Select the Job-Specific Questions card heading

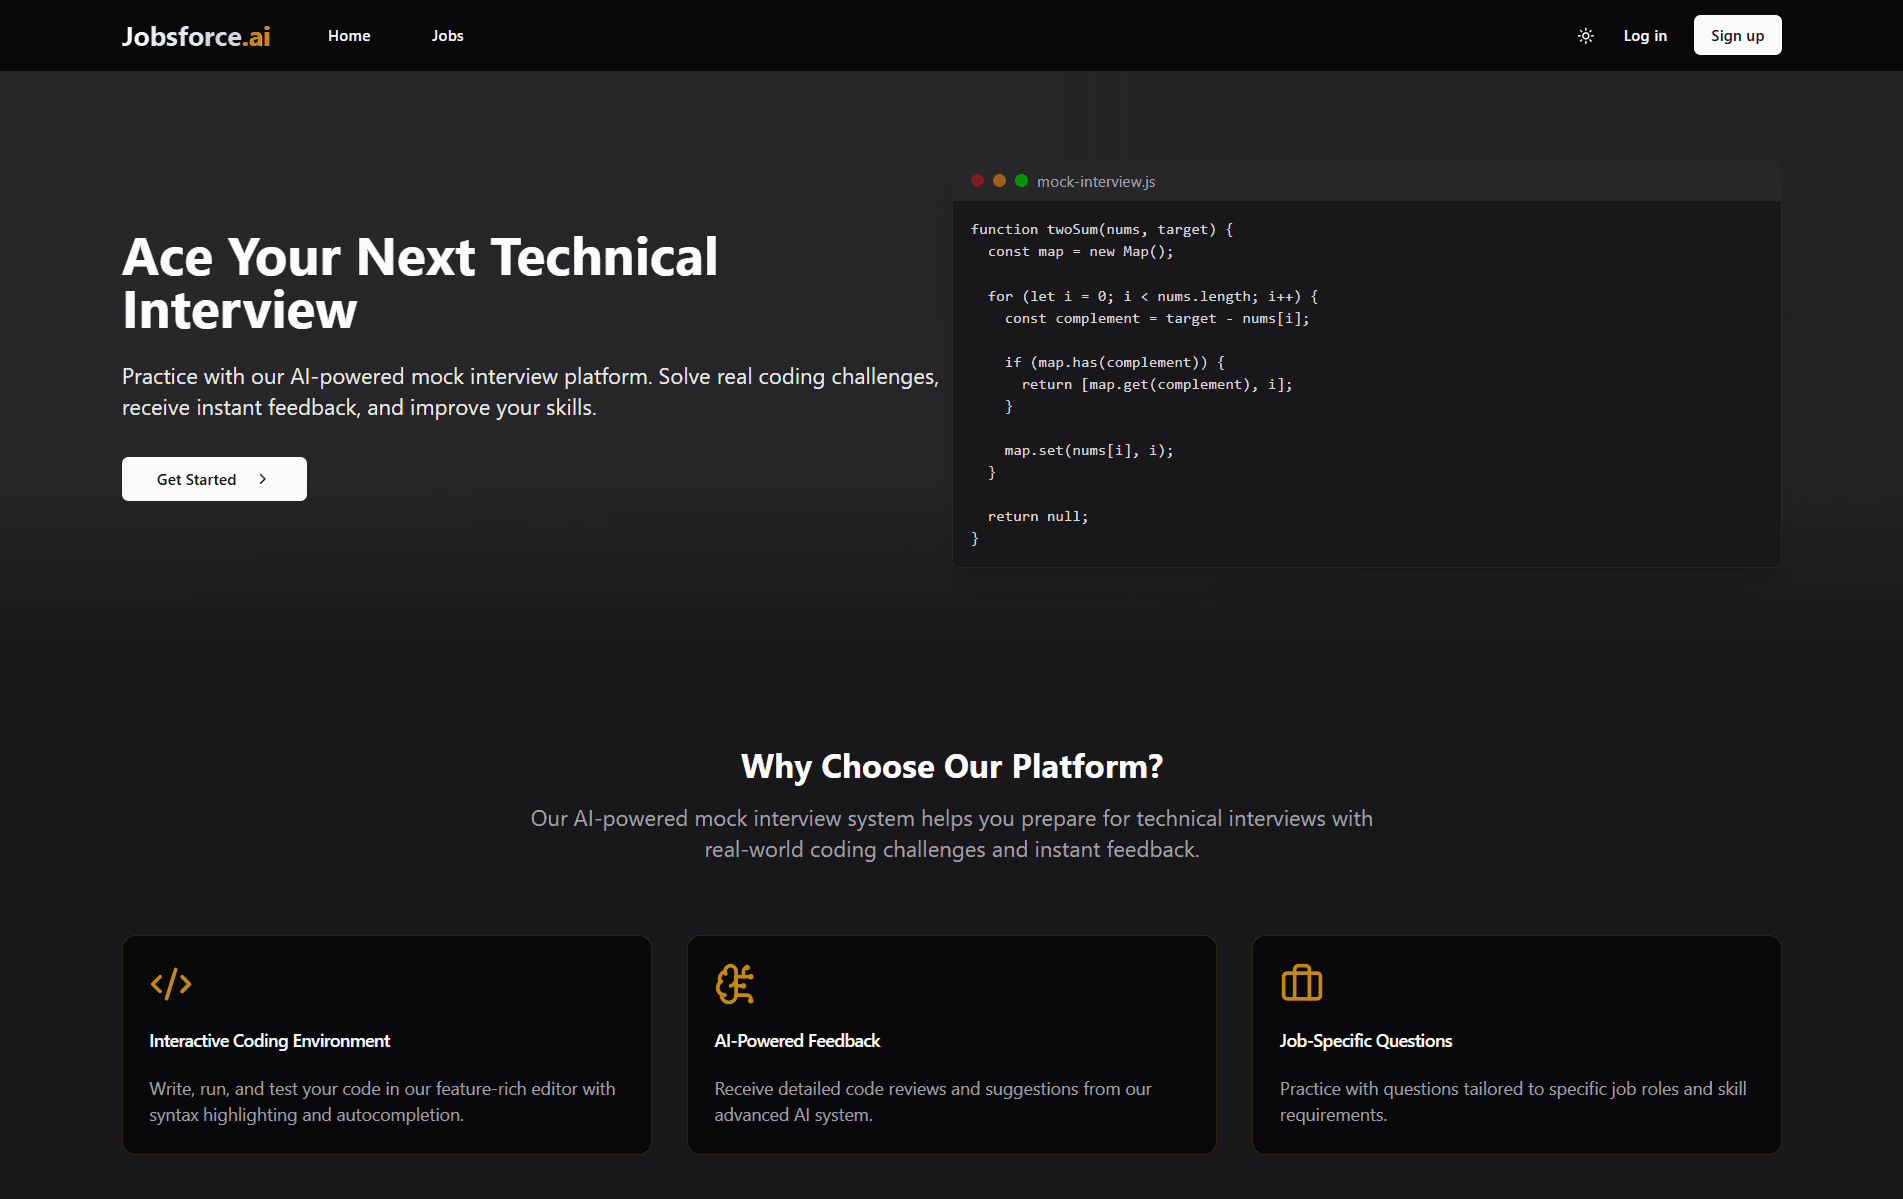[x=1365, y=1041]
